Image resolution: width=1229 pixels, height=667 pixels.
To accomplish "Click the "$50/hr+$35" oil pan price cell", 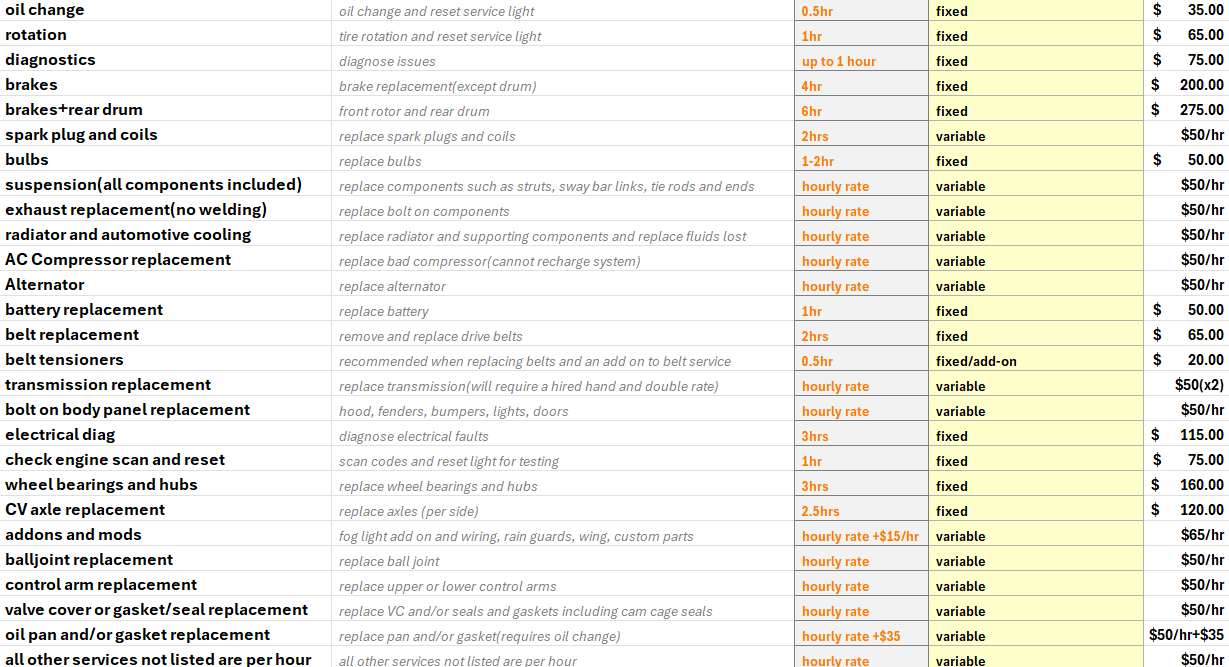I will pos(1186,635).
